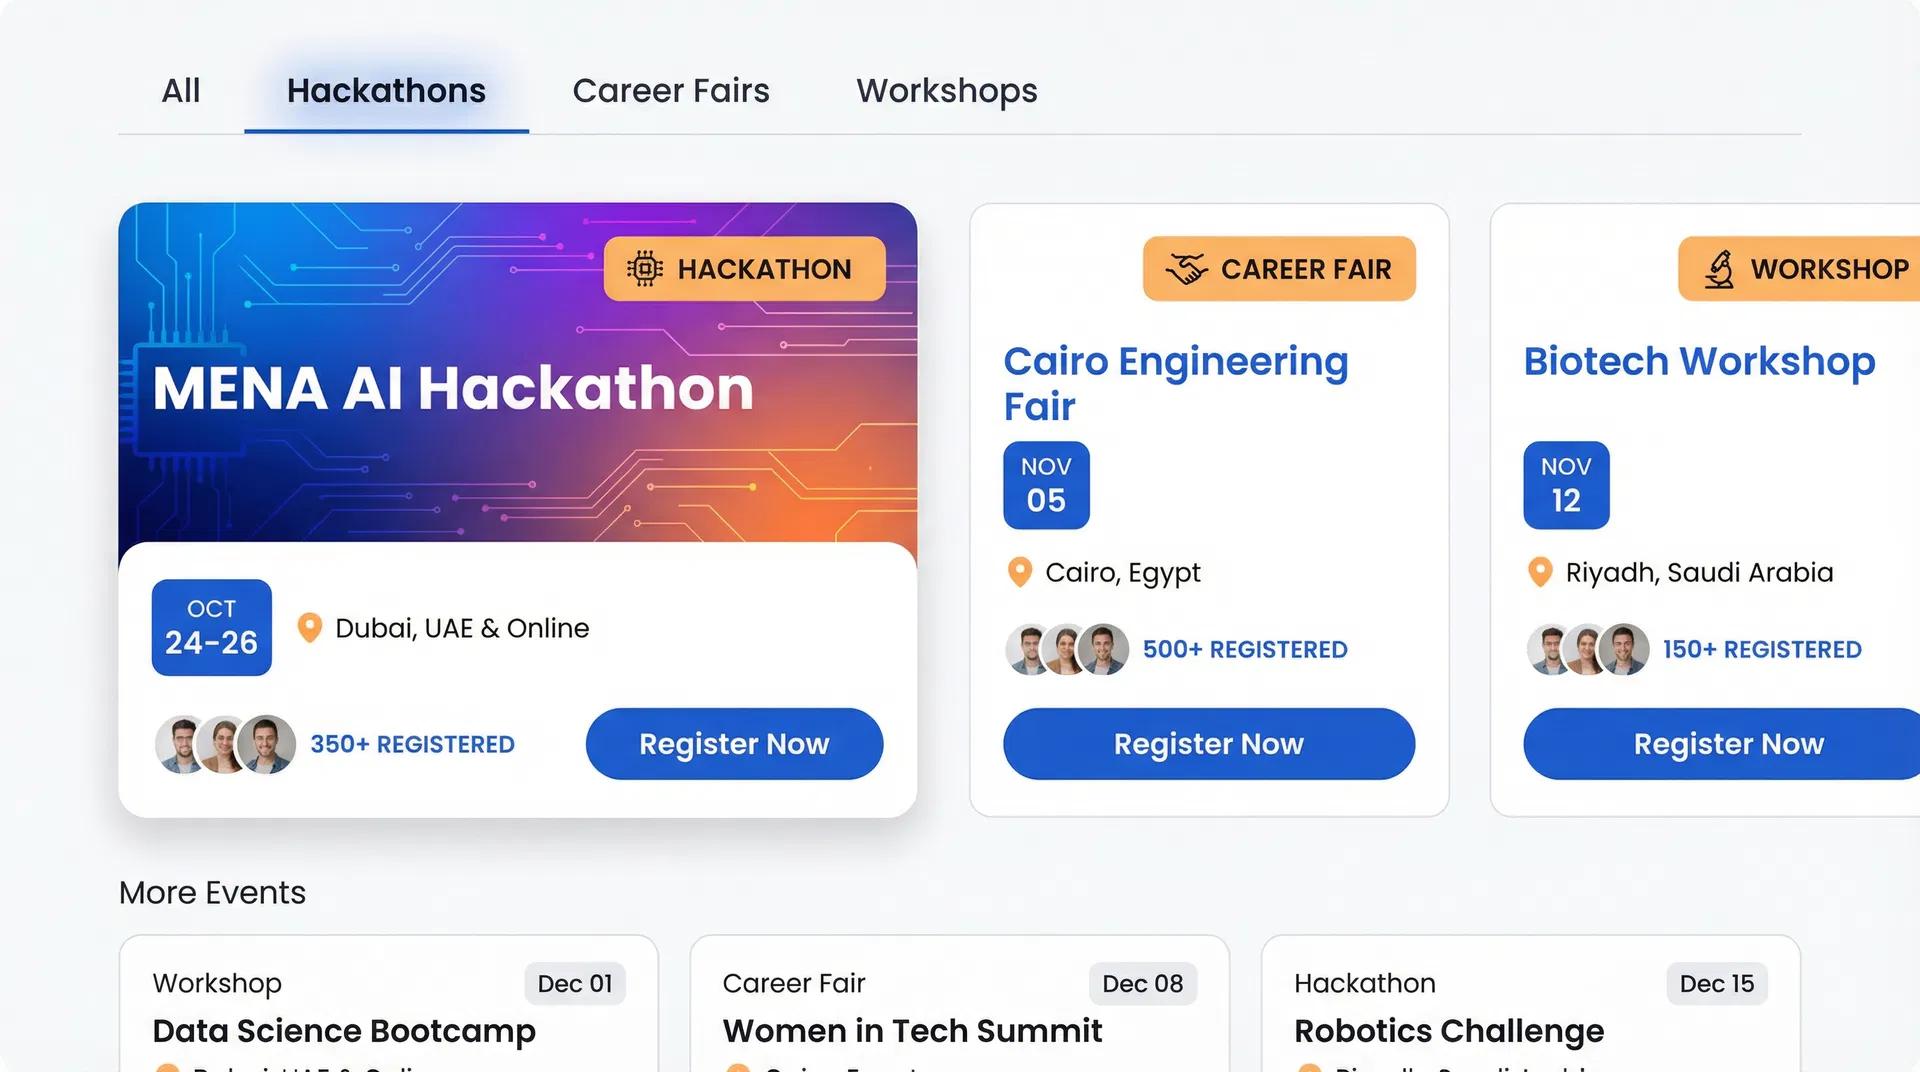This screenshot has height=1072, width=1920.
Task: Register Now for Cairo Engineering Fair
Action: 1209,744
